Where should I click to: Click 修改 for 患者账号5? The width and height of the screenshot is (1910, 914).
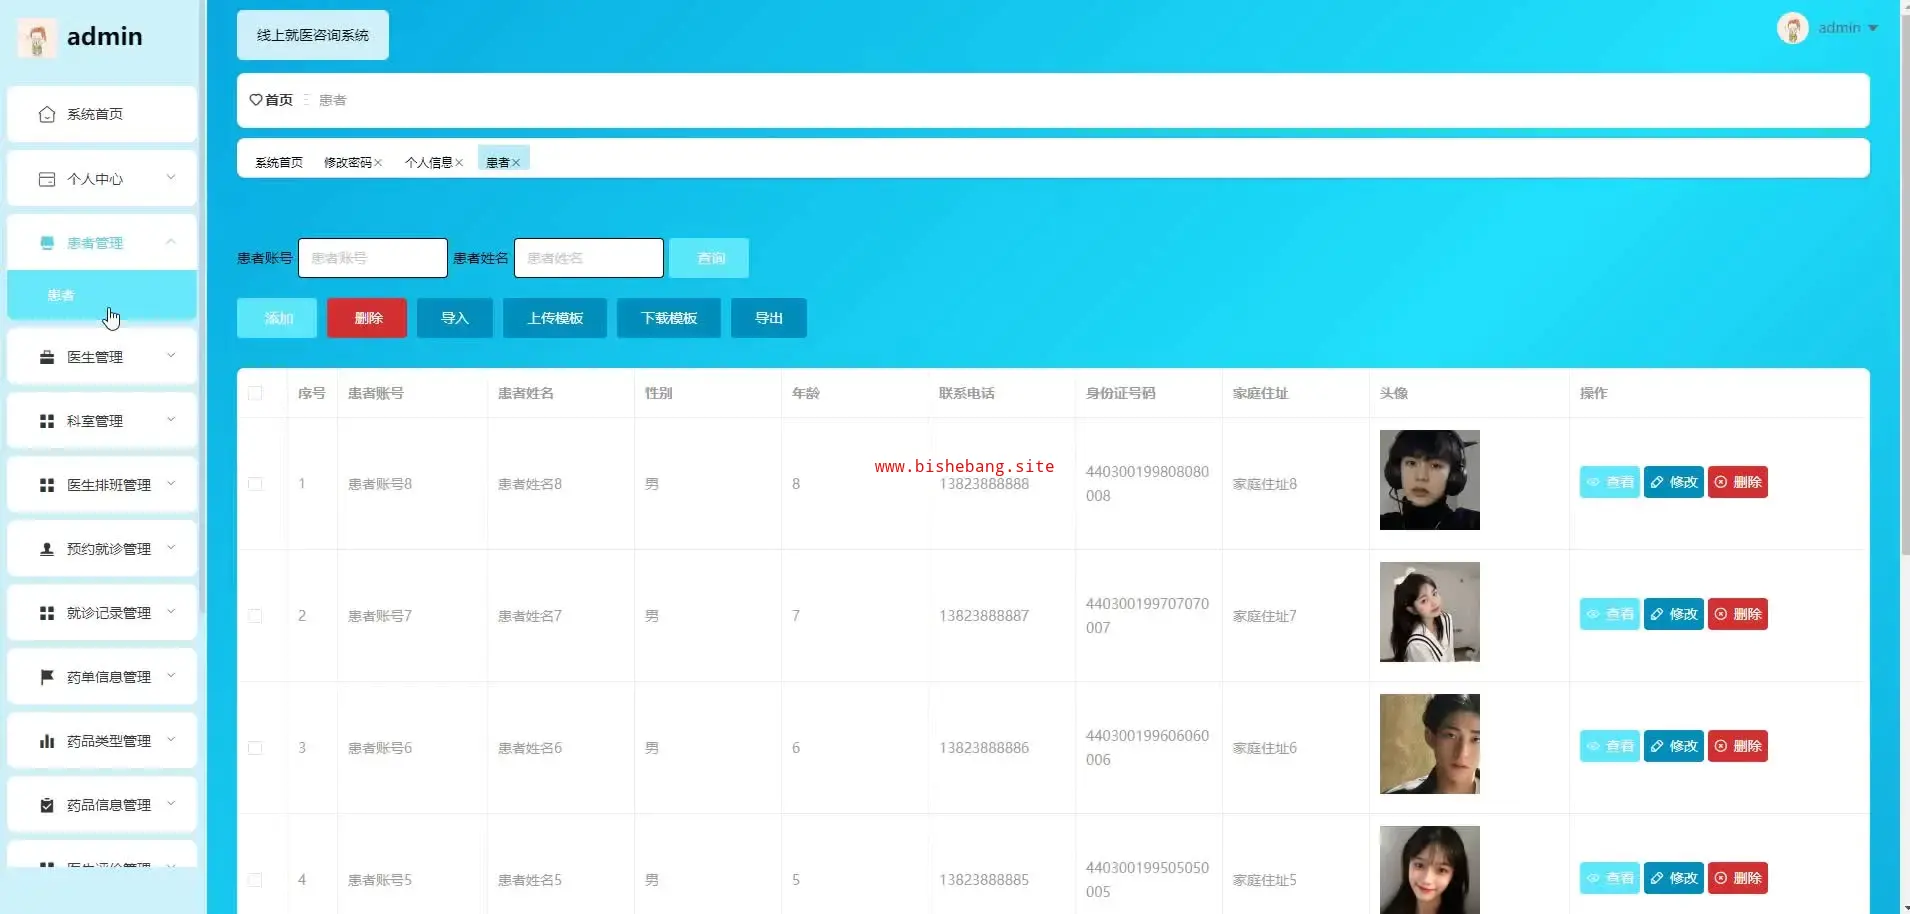point(1674,878)
